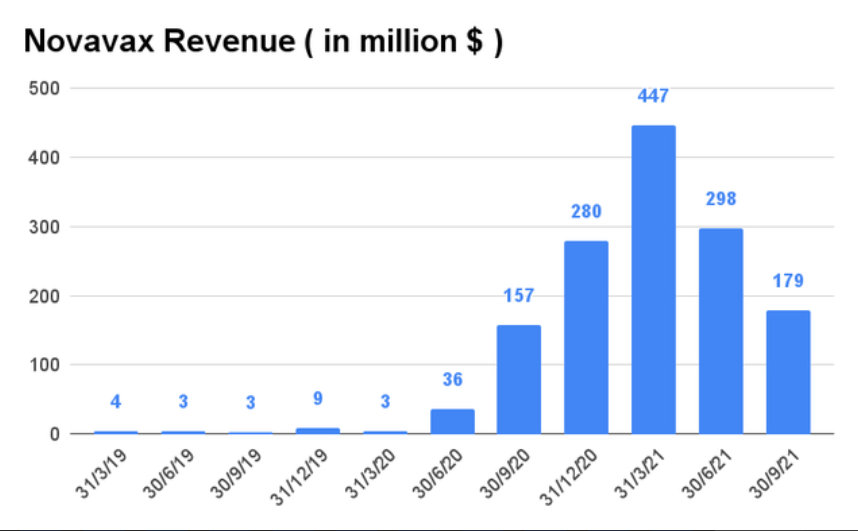Click the data label 179
Image resolution: width=858 pixels, height=531 pixels.
[x=788, y=281]
